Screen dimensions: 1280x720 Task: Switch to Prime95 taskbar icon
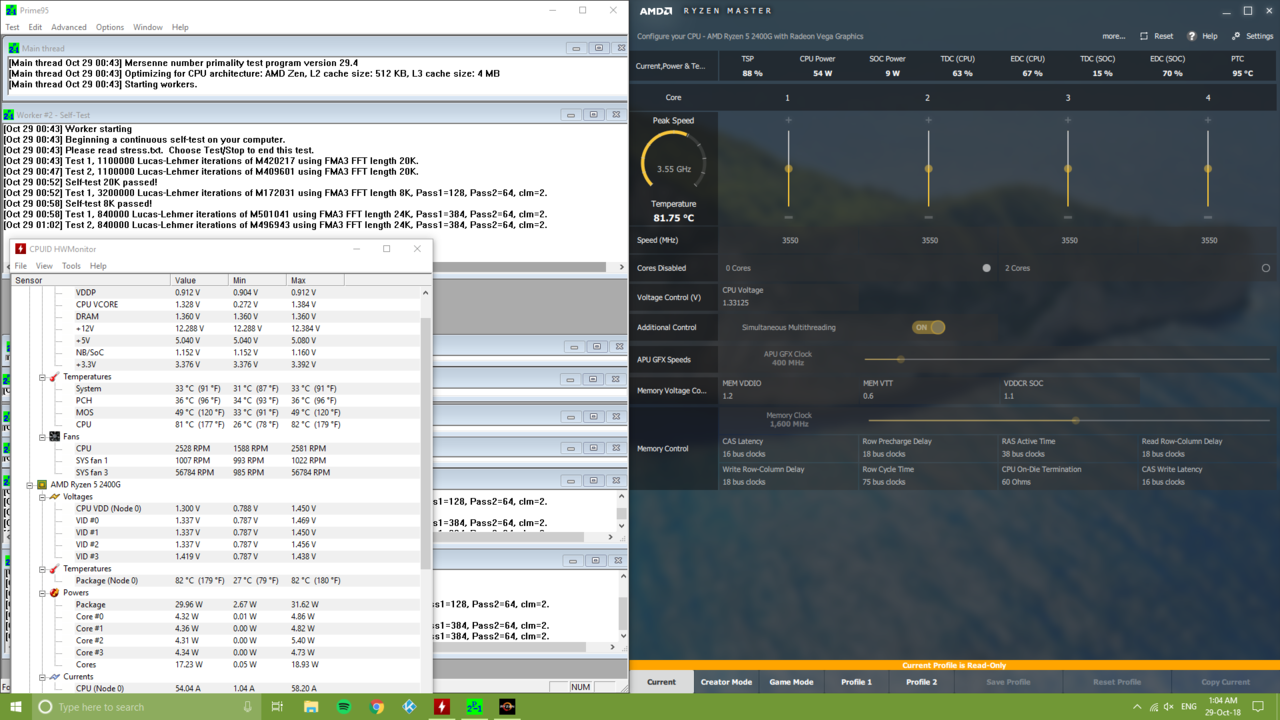(474, 707)
